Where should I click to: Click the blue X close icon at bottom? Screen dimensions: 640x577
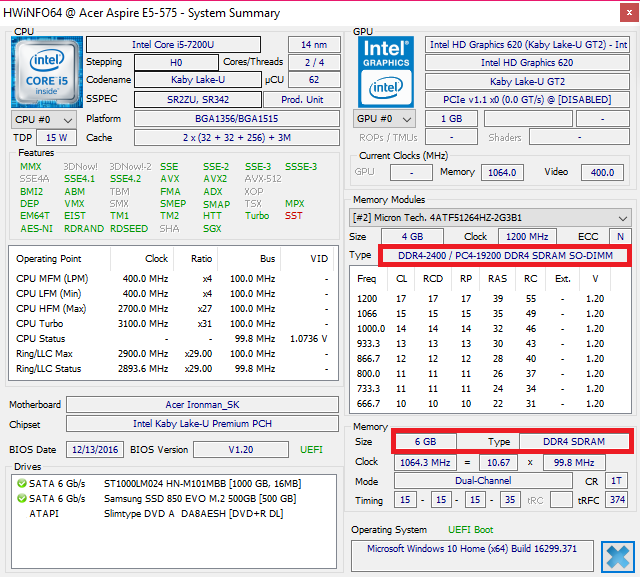pyautogui.click(x=618, y=557)
